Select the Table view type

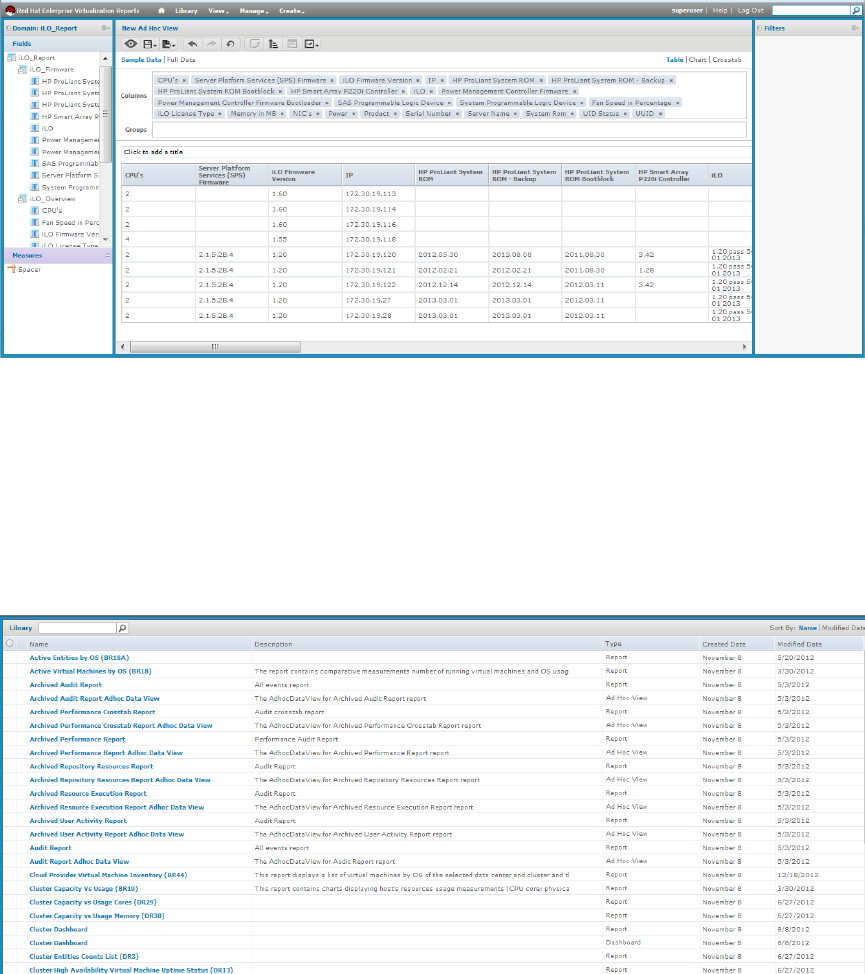tap(675, 60)
